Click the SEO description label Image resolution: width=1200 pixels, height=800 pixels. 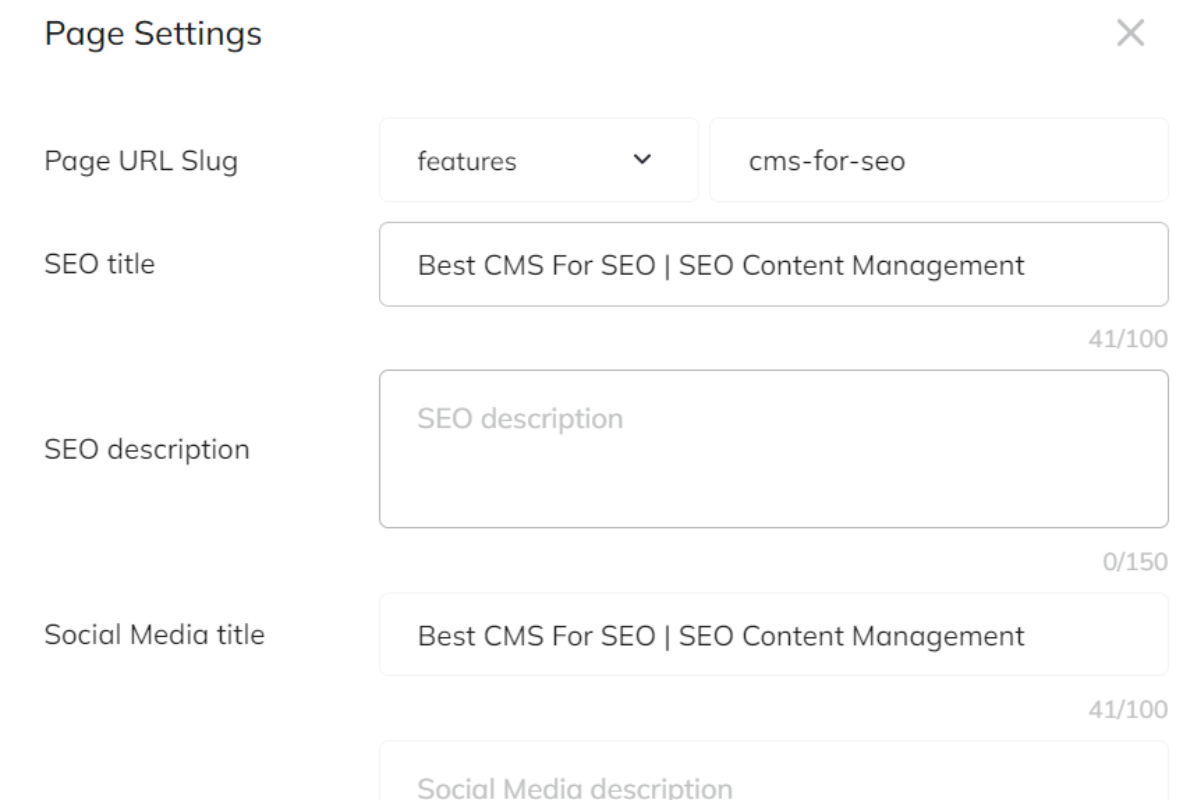coord(147,450)
